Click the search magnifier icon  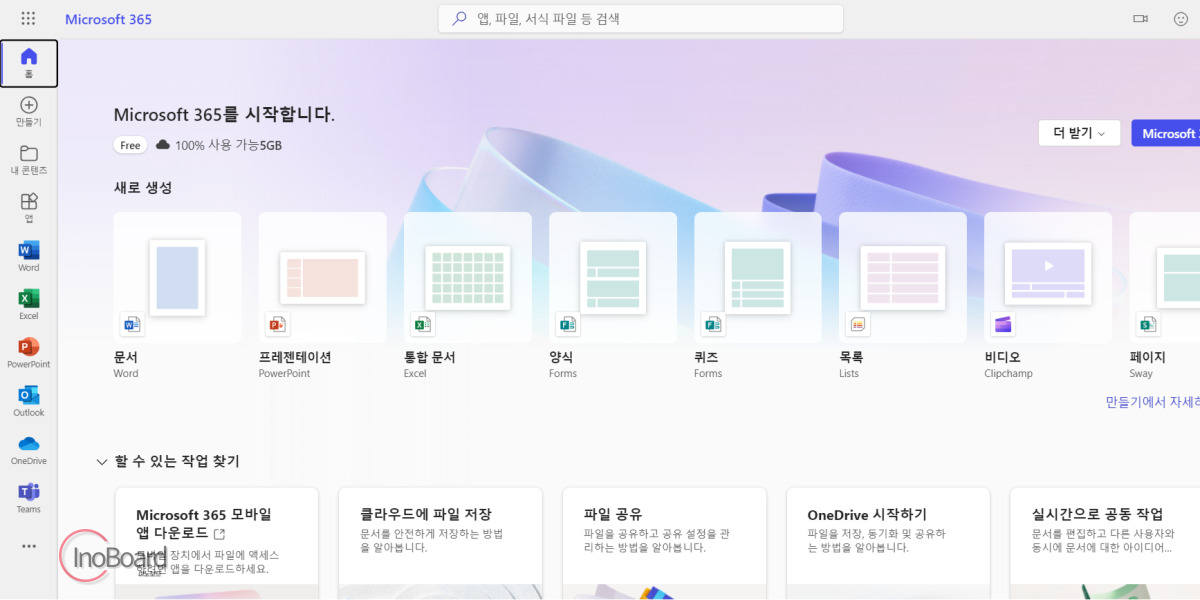[459, 18]
